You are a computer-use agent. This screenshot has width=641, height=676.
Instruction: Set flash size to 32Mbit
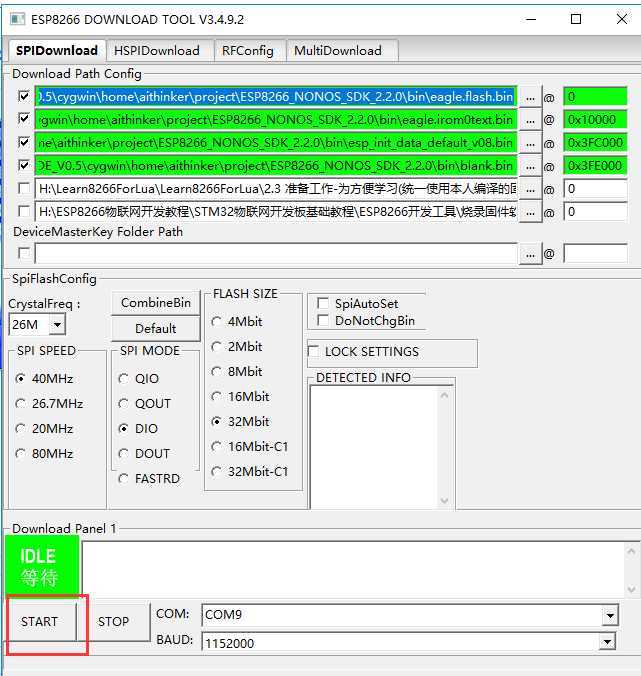[x=216, y=422]
